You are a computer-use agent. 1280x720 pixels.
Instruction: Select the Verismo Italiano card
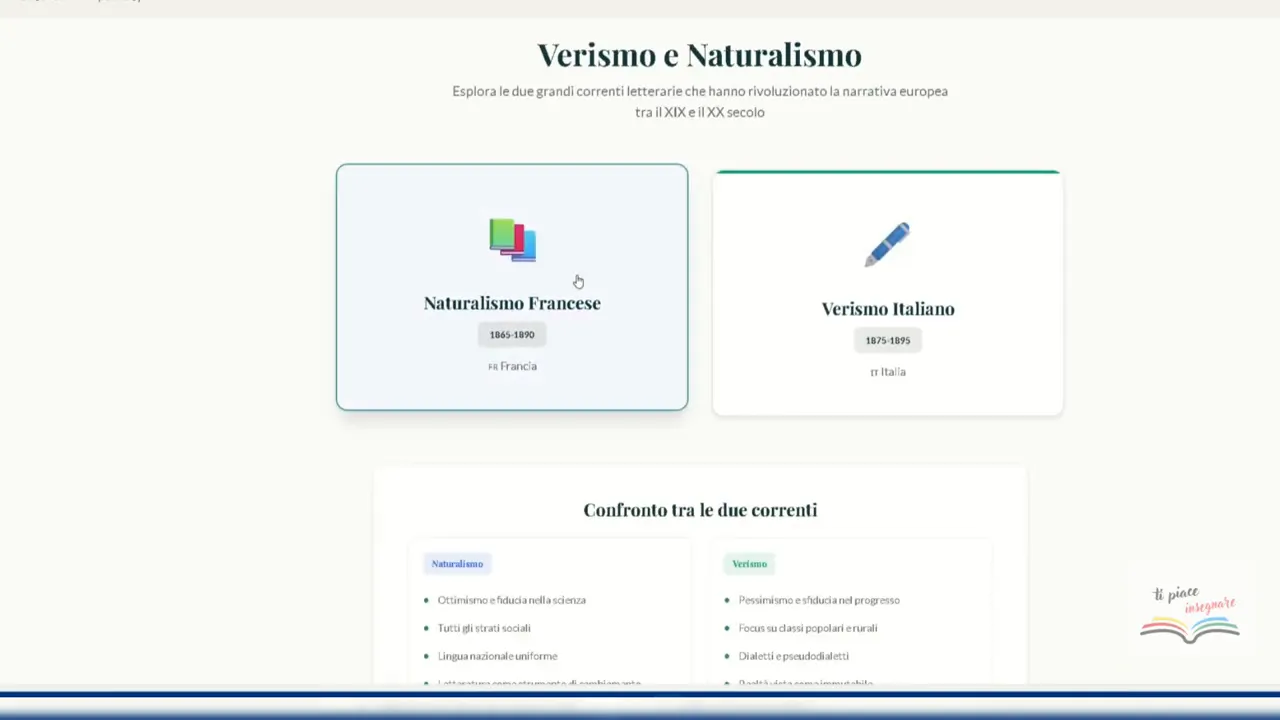887,292
